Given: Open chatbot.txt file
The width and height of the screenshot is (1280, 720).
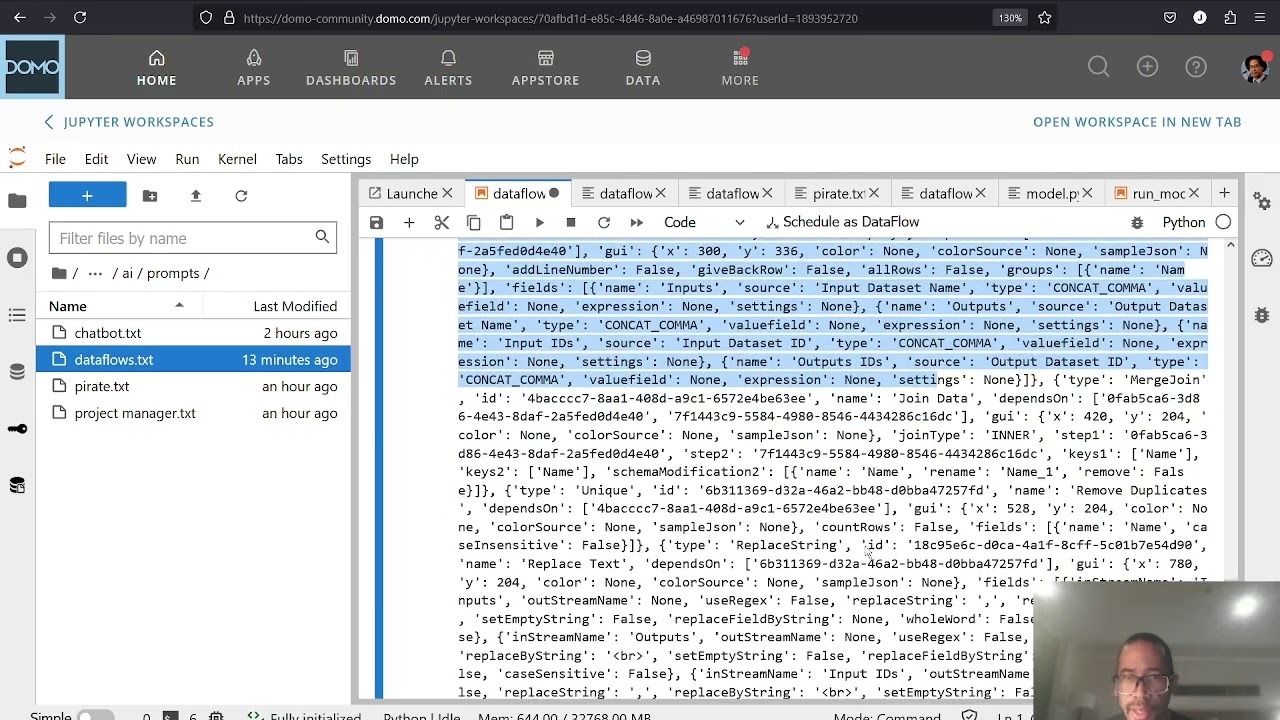Looking at the screenshot, I should pyautogui.click(x=194, y=333).
